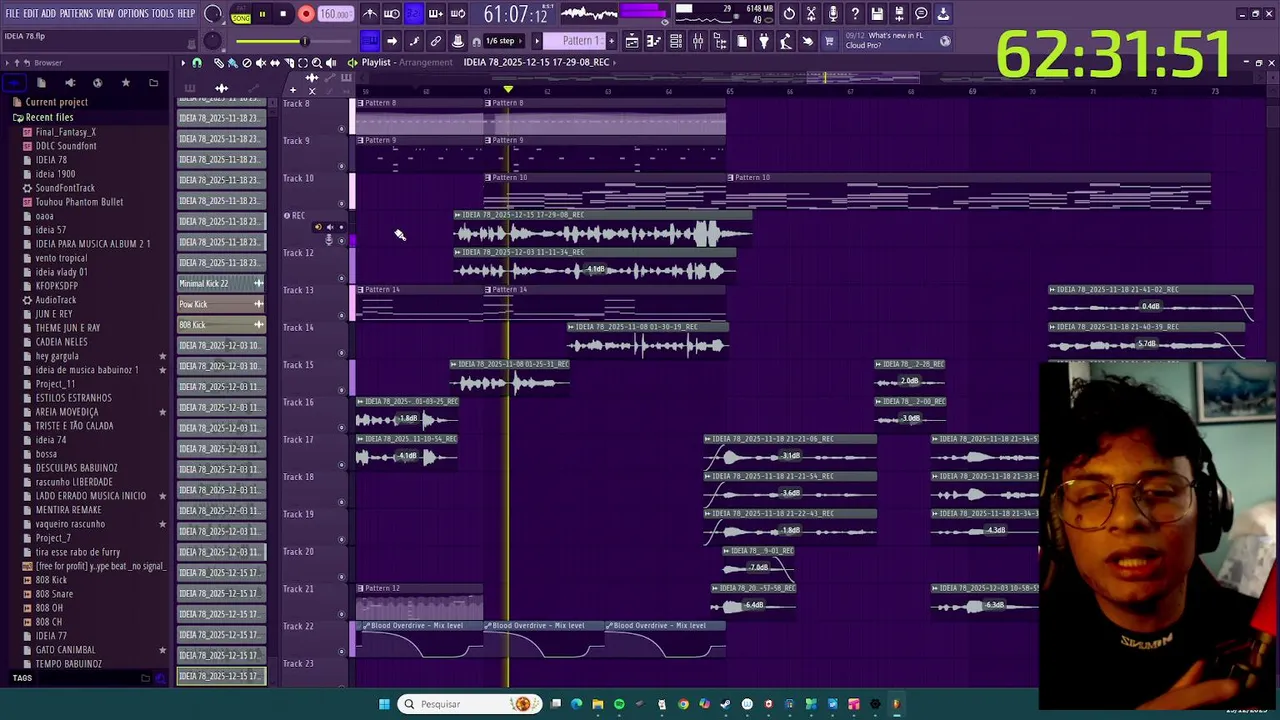The image size is (1280, 720).
Task: Click the 160 tempo field
Action: pos(335,15)
